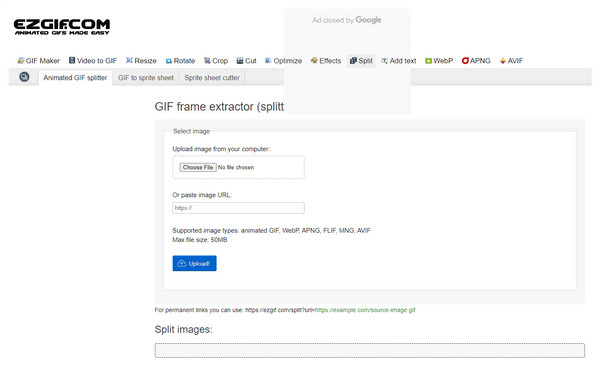This screenshot has height=369, width=600.
Task: Go to the Optimize tool label
Action: coord(288,61)
